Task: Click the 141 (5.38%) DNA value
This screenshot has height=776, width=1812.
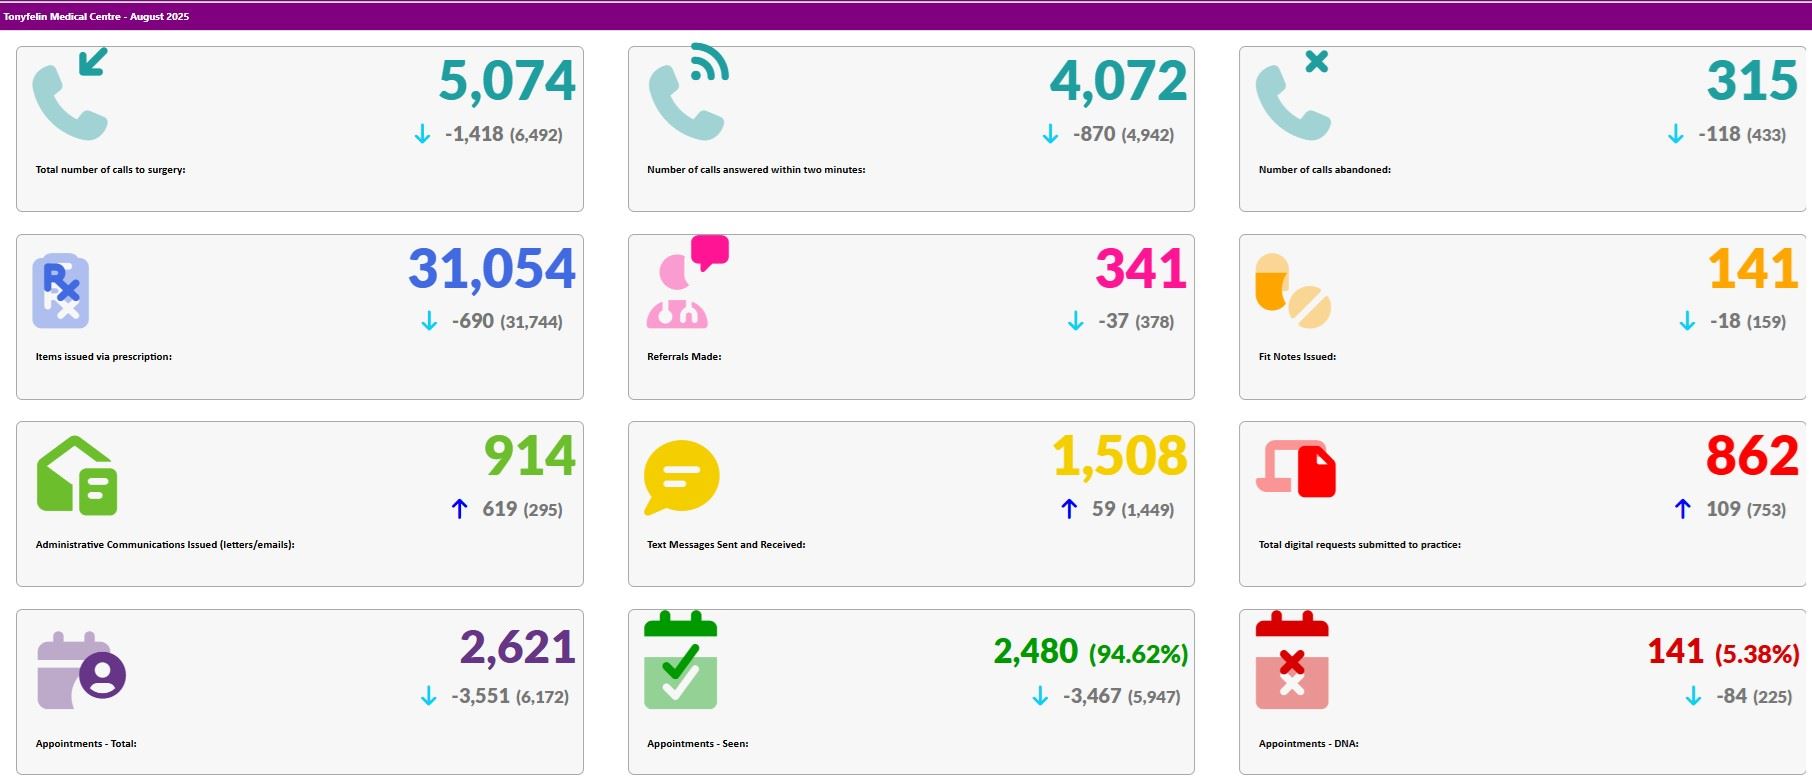Action: (x=1722, y=653)
